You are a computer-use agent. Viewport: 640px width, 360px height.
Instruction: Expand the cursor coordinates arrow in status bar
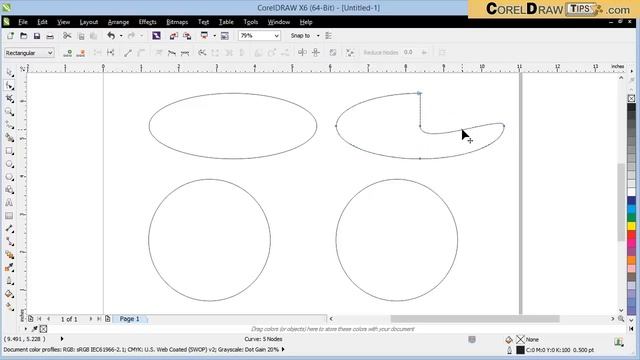(62, 339)
